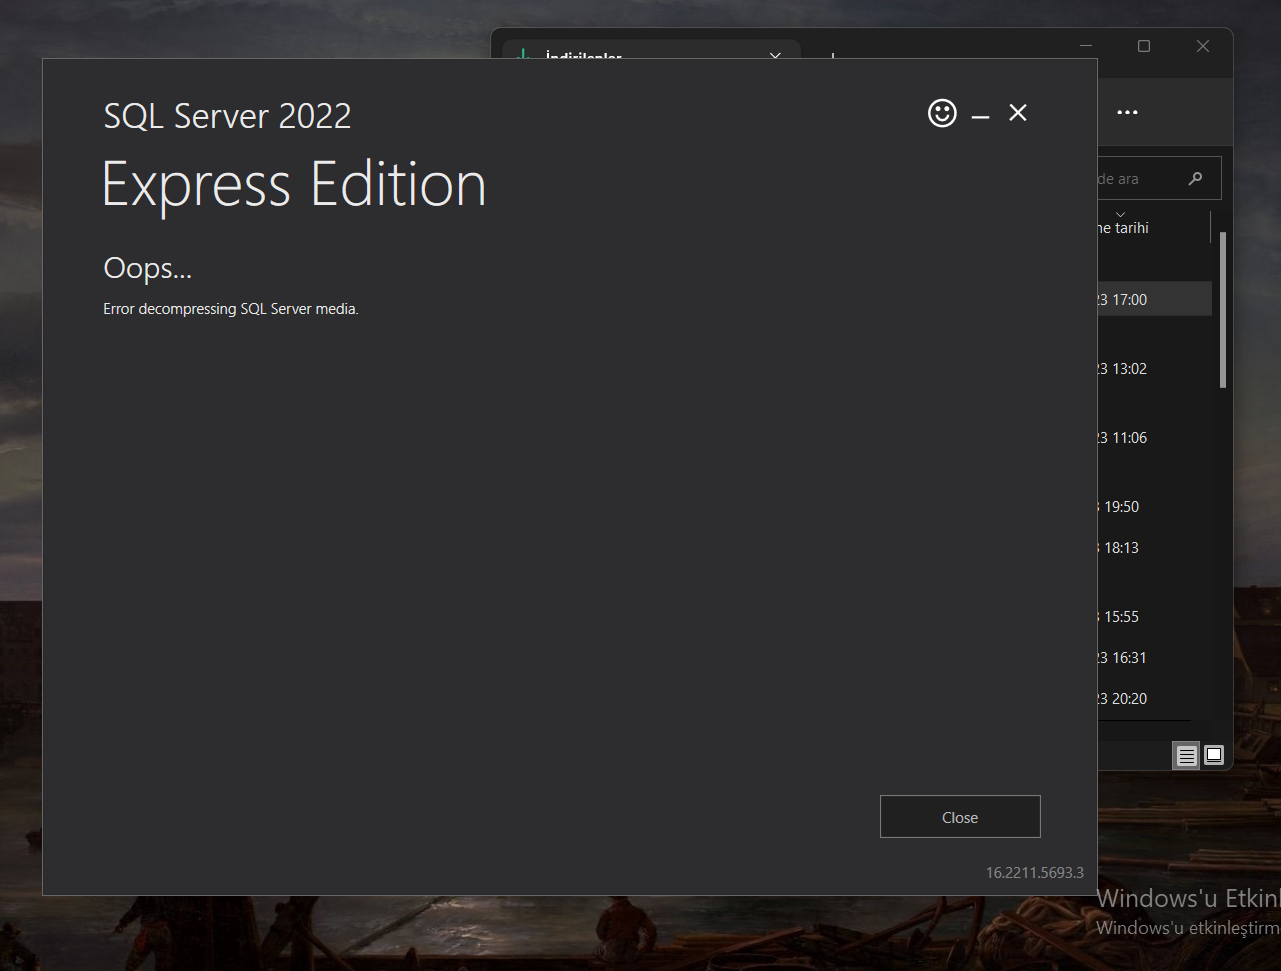Screen dimensions: 1281x971
Task: Close the SQL Server installer with X
Action: [x=1018, y=113]
